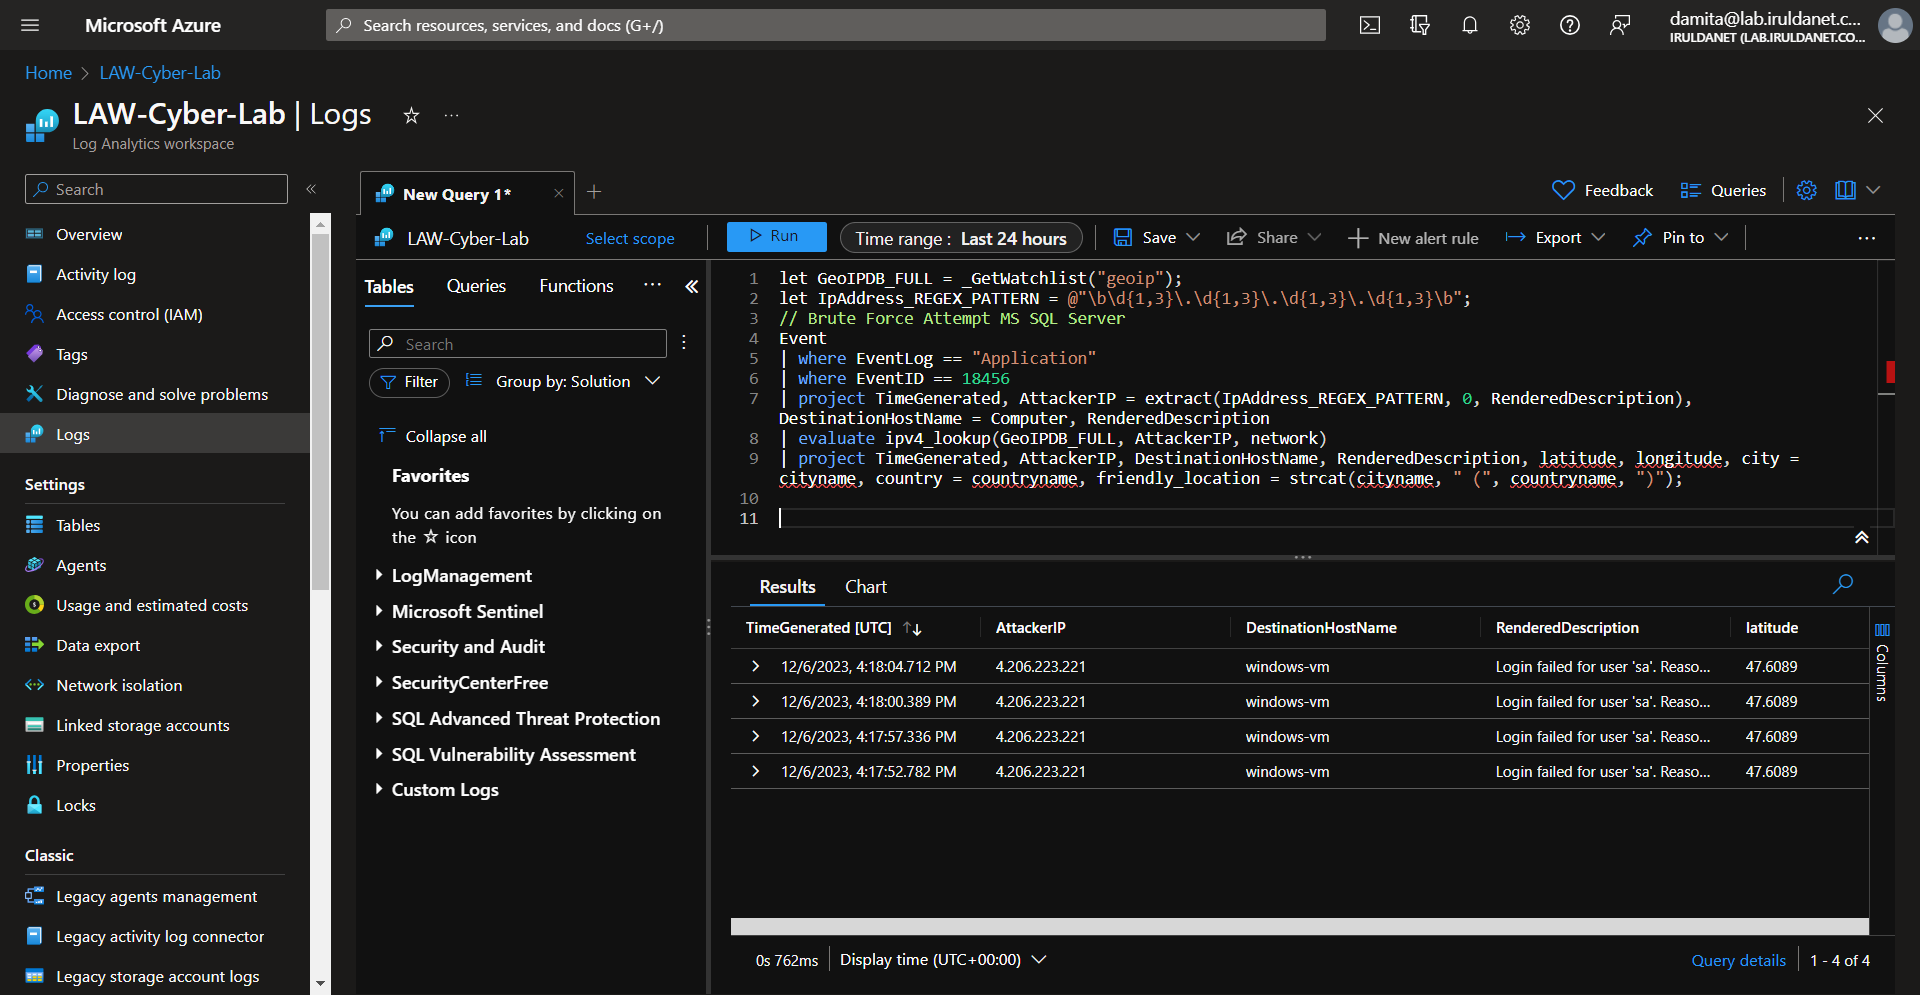Collapse the query editor with the double up arrows

click(x=1862, y=538)
